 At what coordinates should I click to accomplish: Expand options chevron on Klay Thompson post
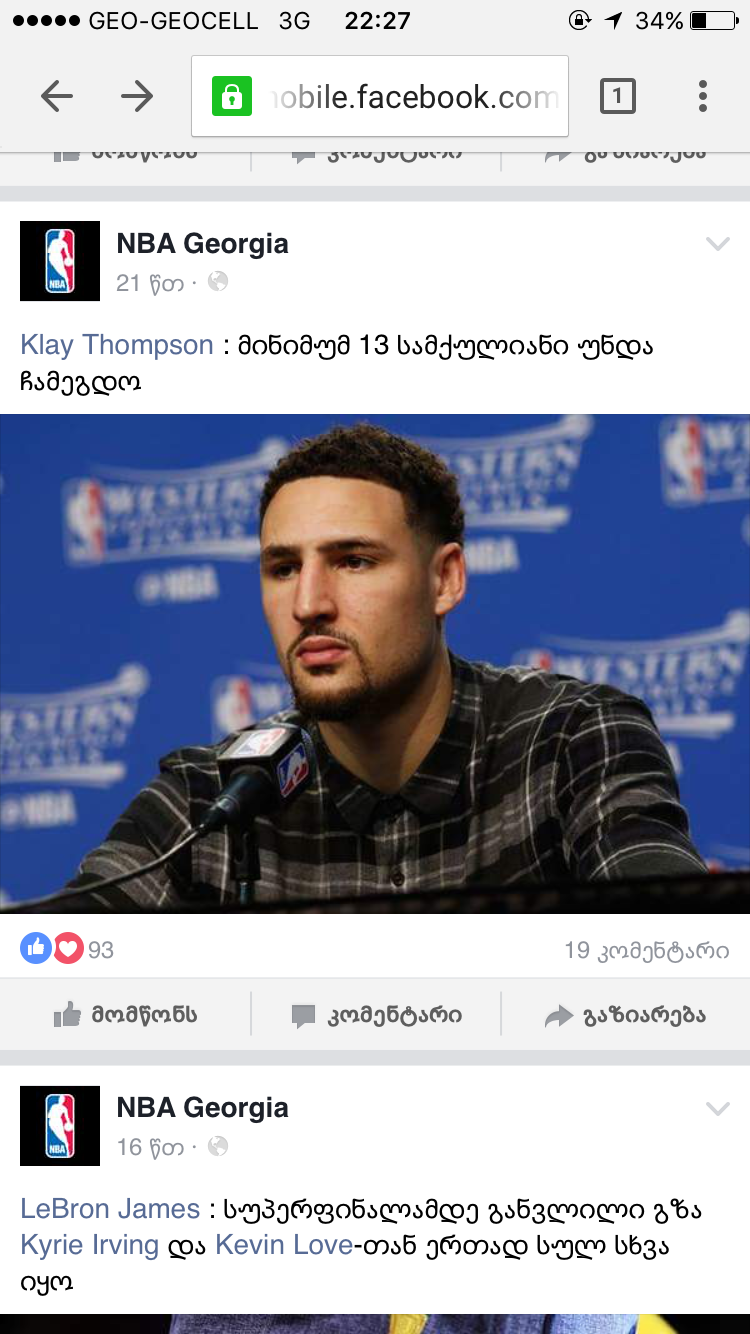click(718, 244)
